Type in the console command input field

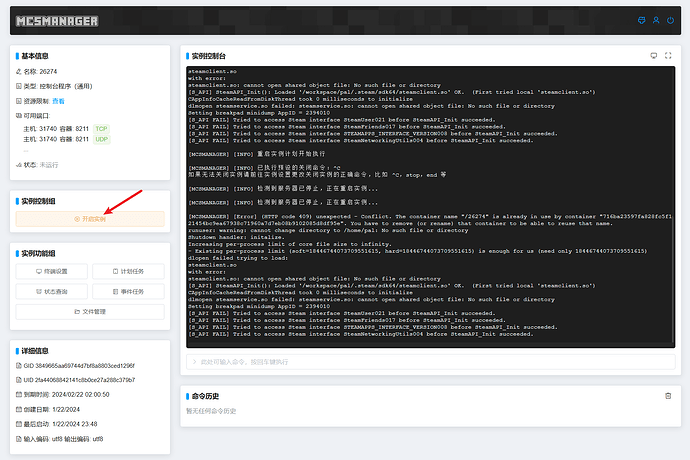click(420, 360)
